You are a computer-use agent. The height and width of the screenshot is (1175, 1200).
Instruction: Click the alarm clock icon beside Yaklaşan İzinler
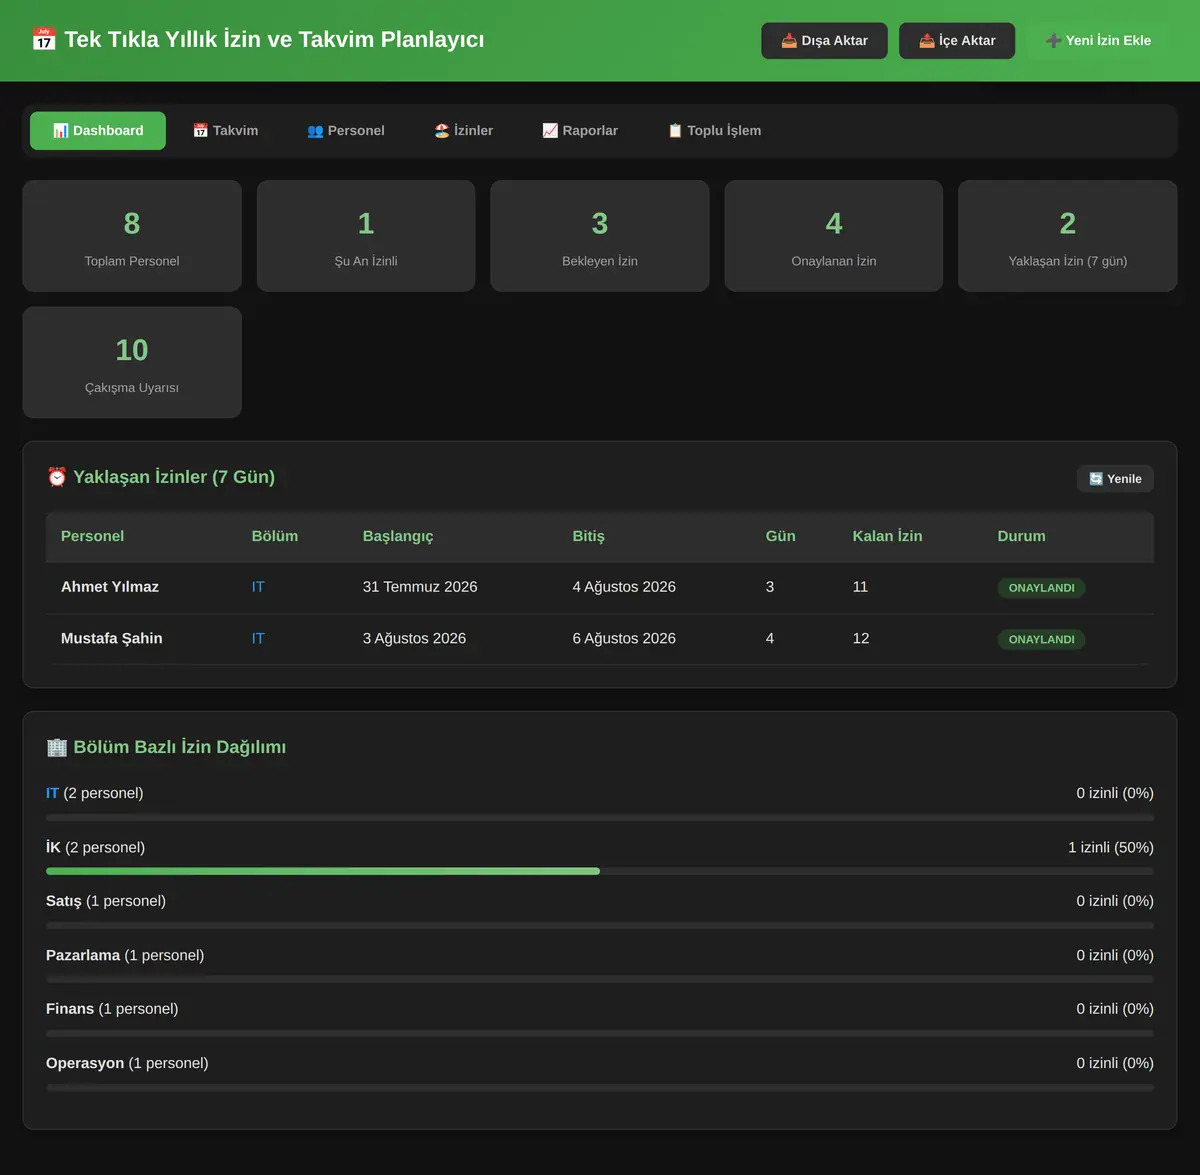coord(57,477)
